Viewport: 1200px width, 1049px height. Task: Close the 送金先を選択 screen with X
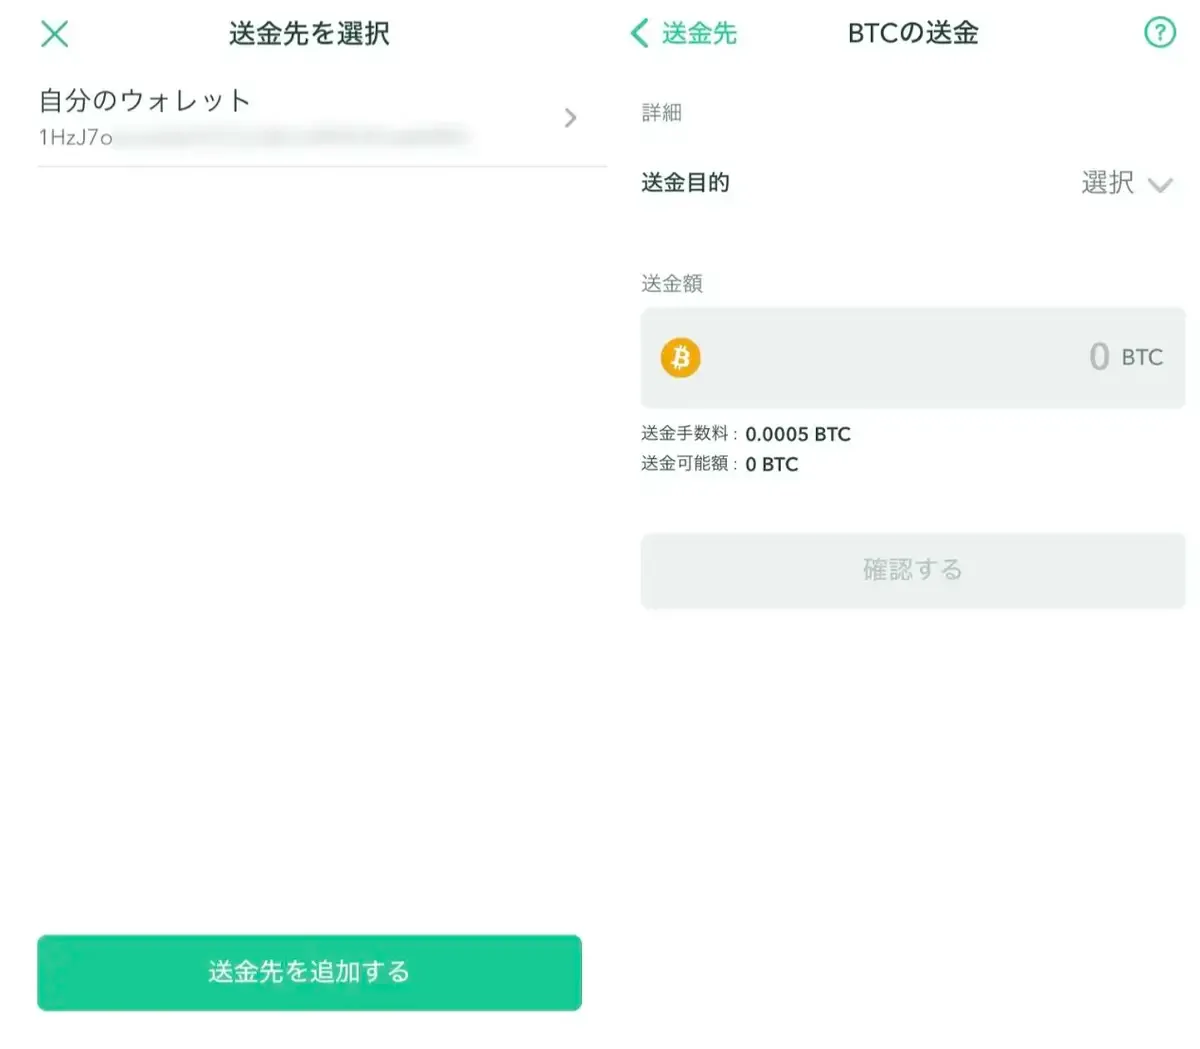pyautogui.click(x=55, y=34)
